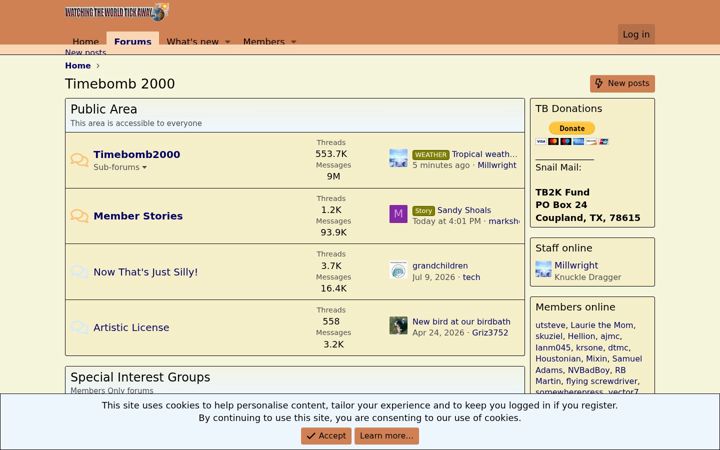Open member utsteve's profile
This screenshot has height=450, width=720.
click(x=550, y=325)
